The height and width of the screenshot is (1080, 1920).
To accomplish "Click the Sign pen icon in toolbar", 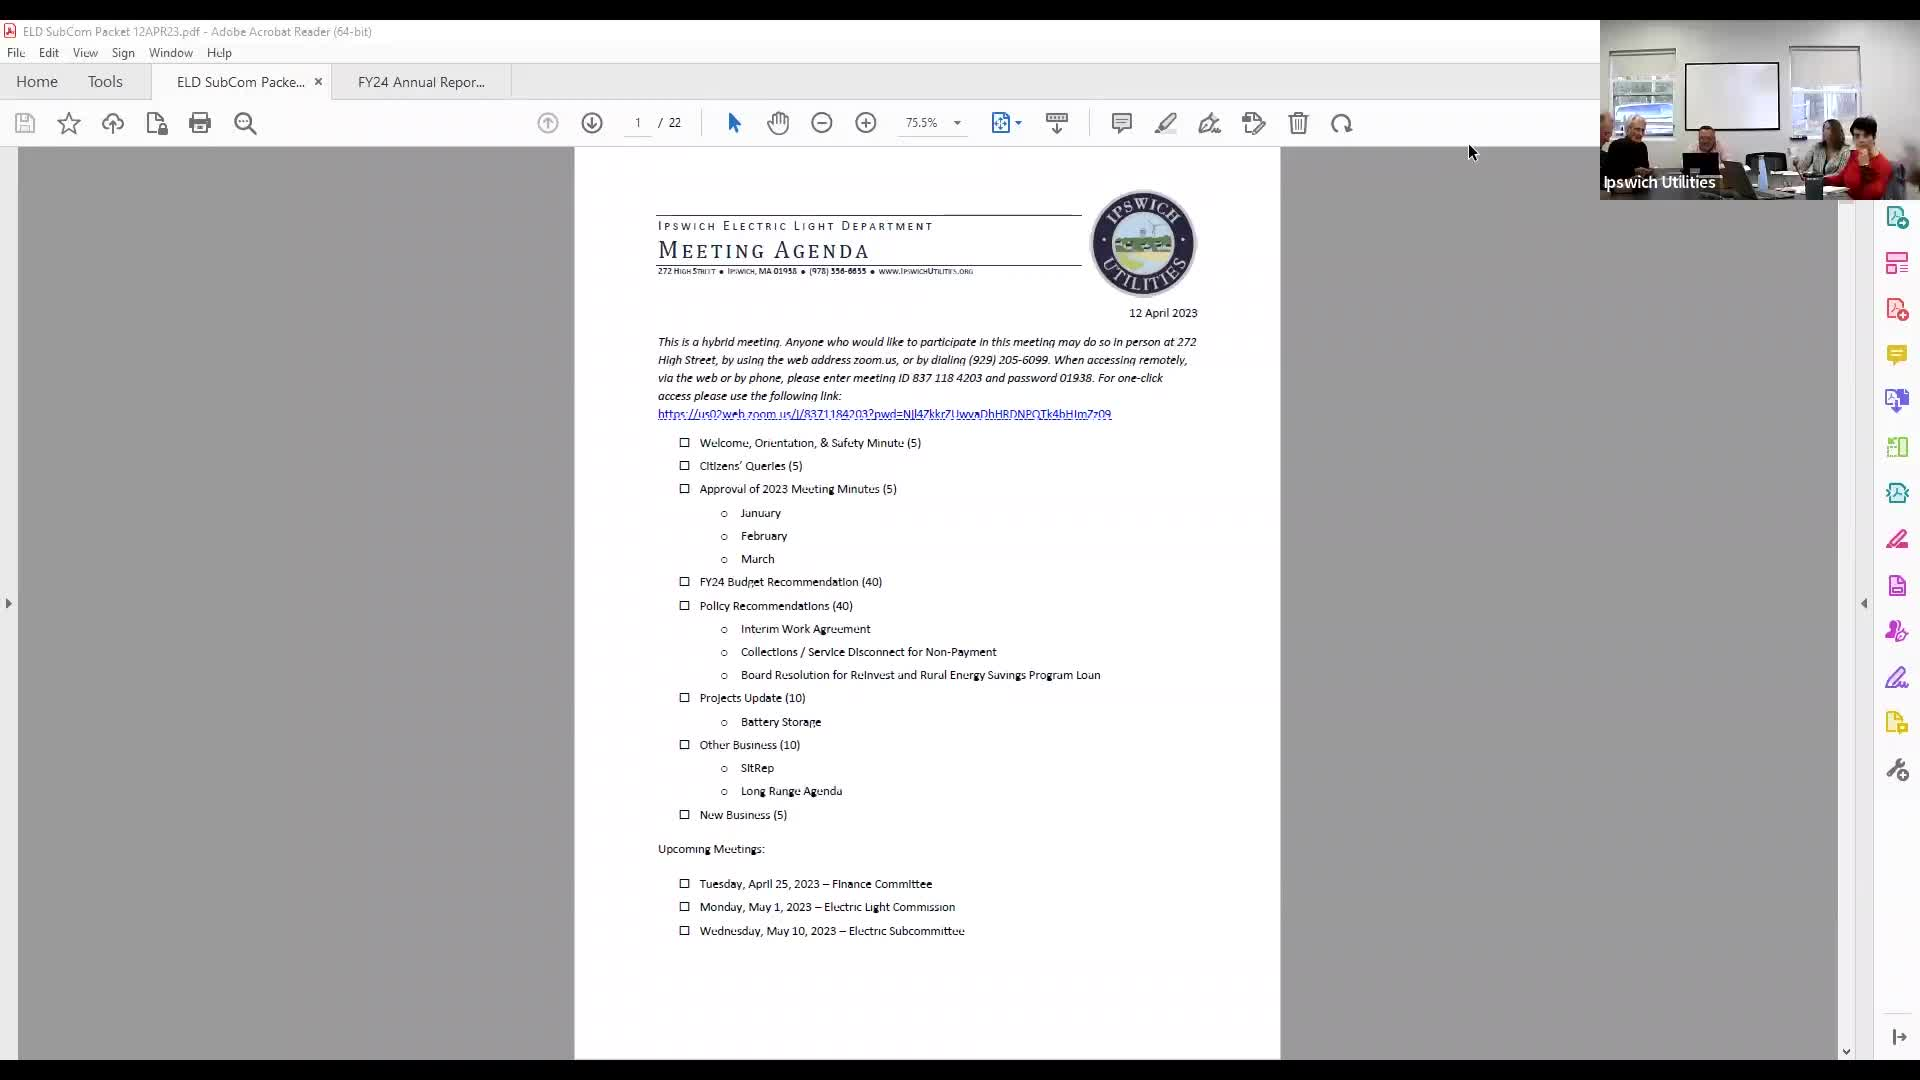I will coord(1210,123).
